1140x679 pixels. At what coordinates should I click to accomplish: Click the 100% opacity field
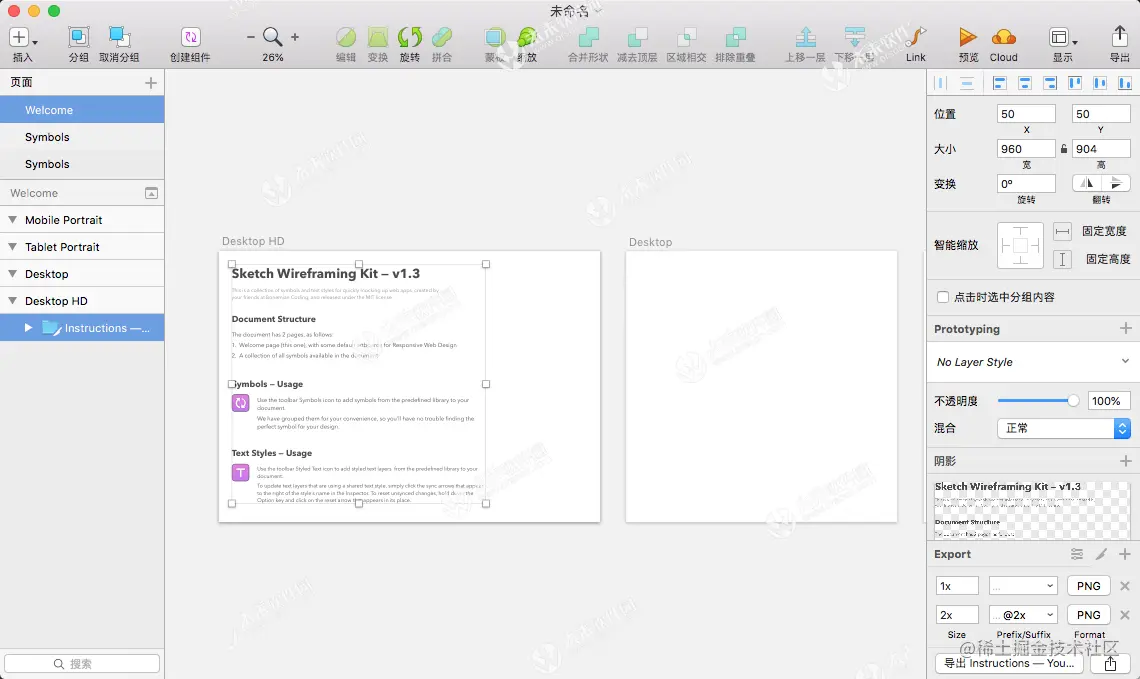(1109, 401)
